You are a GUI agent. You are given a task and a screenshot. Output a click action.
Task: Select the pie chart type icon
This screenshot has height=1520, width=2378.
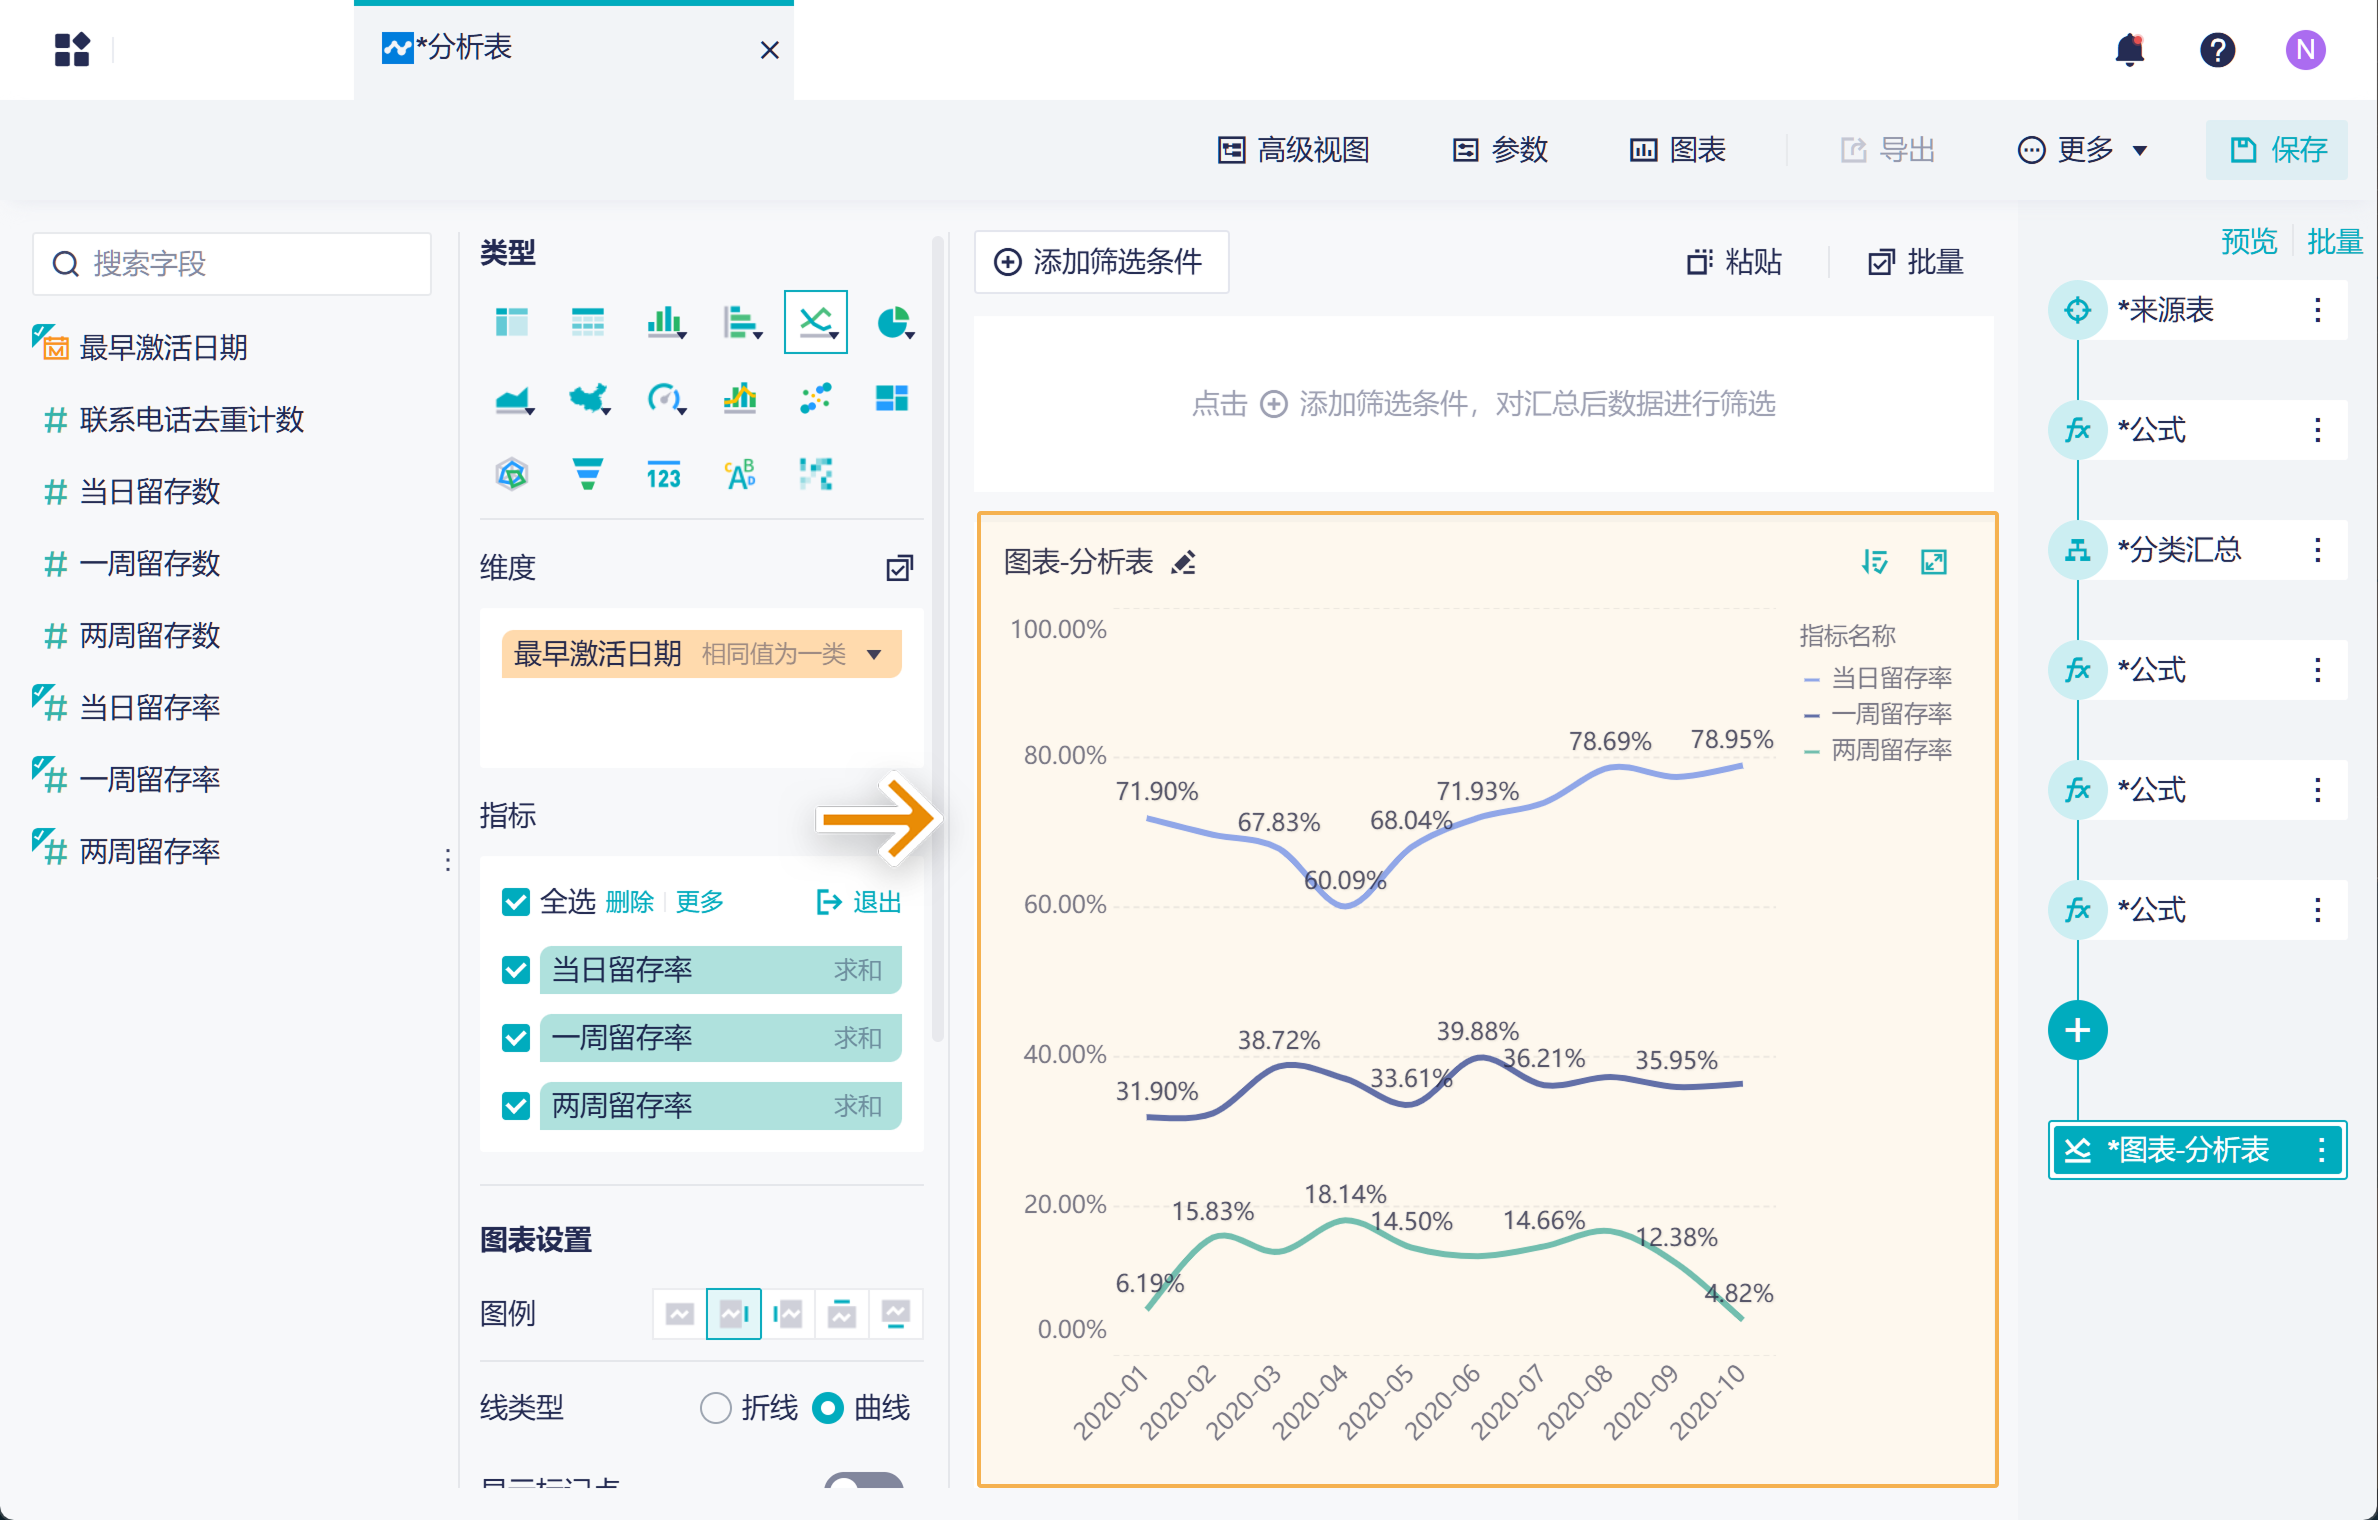coord(892,322)
